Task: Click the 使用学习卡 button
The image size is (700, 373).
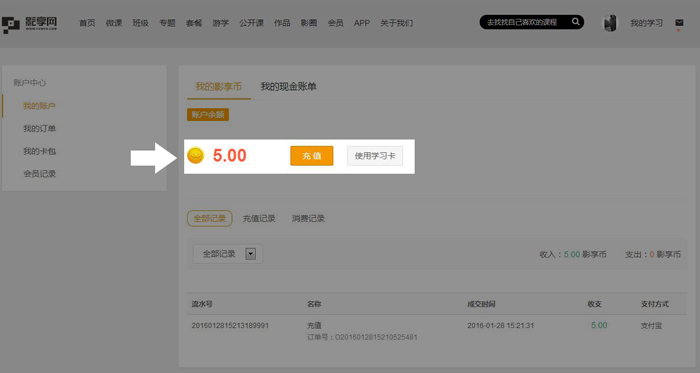Action: pos(375,156)
